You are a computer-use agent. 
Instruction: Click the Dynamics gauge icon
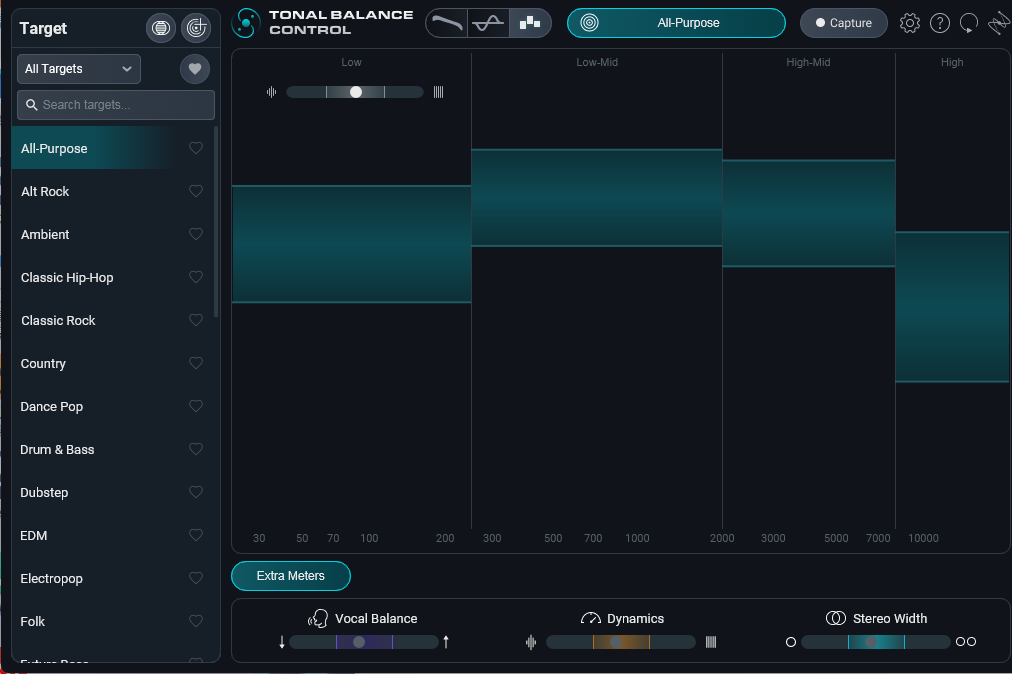click(591, 618)
